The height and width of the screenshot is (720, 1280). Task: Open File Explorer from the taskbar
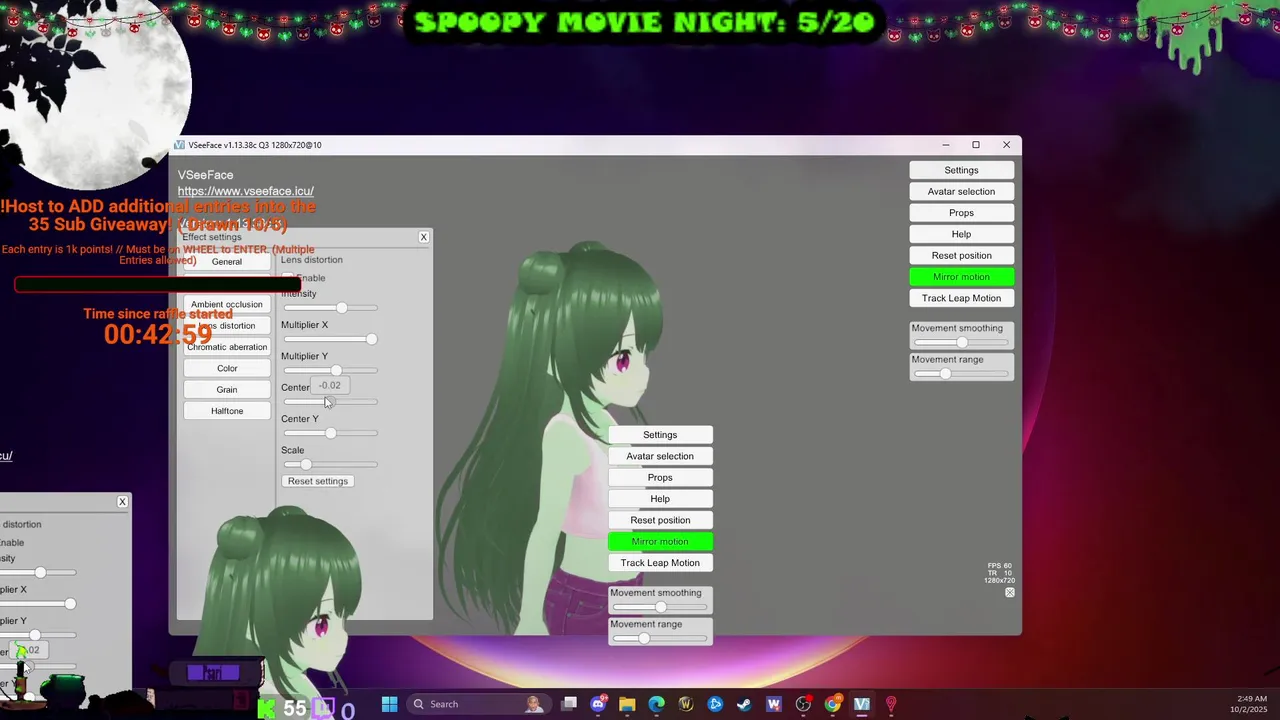[x=627, y=704]
